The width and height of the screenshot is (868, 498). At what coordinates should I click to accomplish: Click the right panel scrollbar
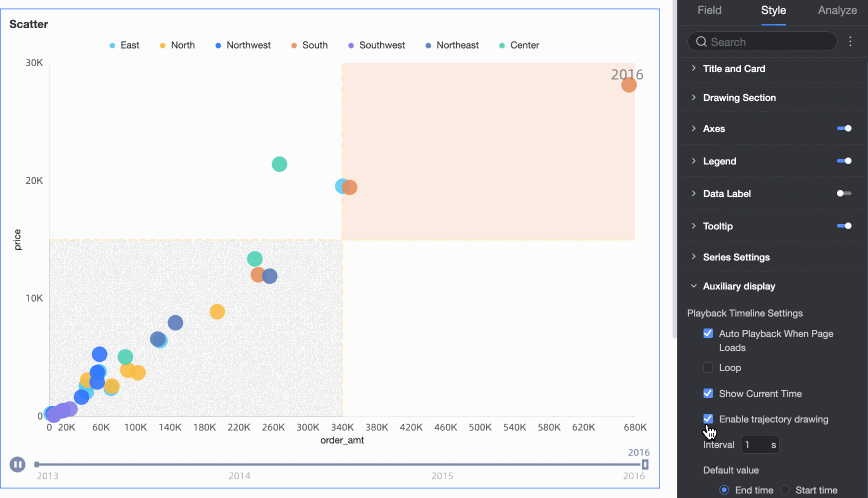pos(674,169)
